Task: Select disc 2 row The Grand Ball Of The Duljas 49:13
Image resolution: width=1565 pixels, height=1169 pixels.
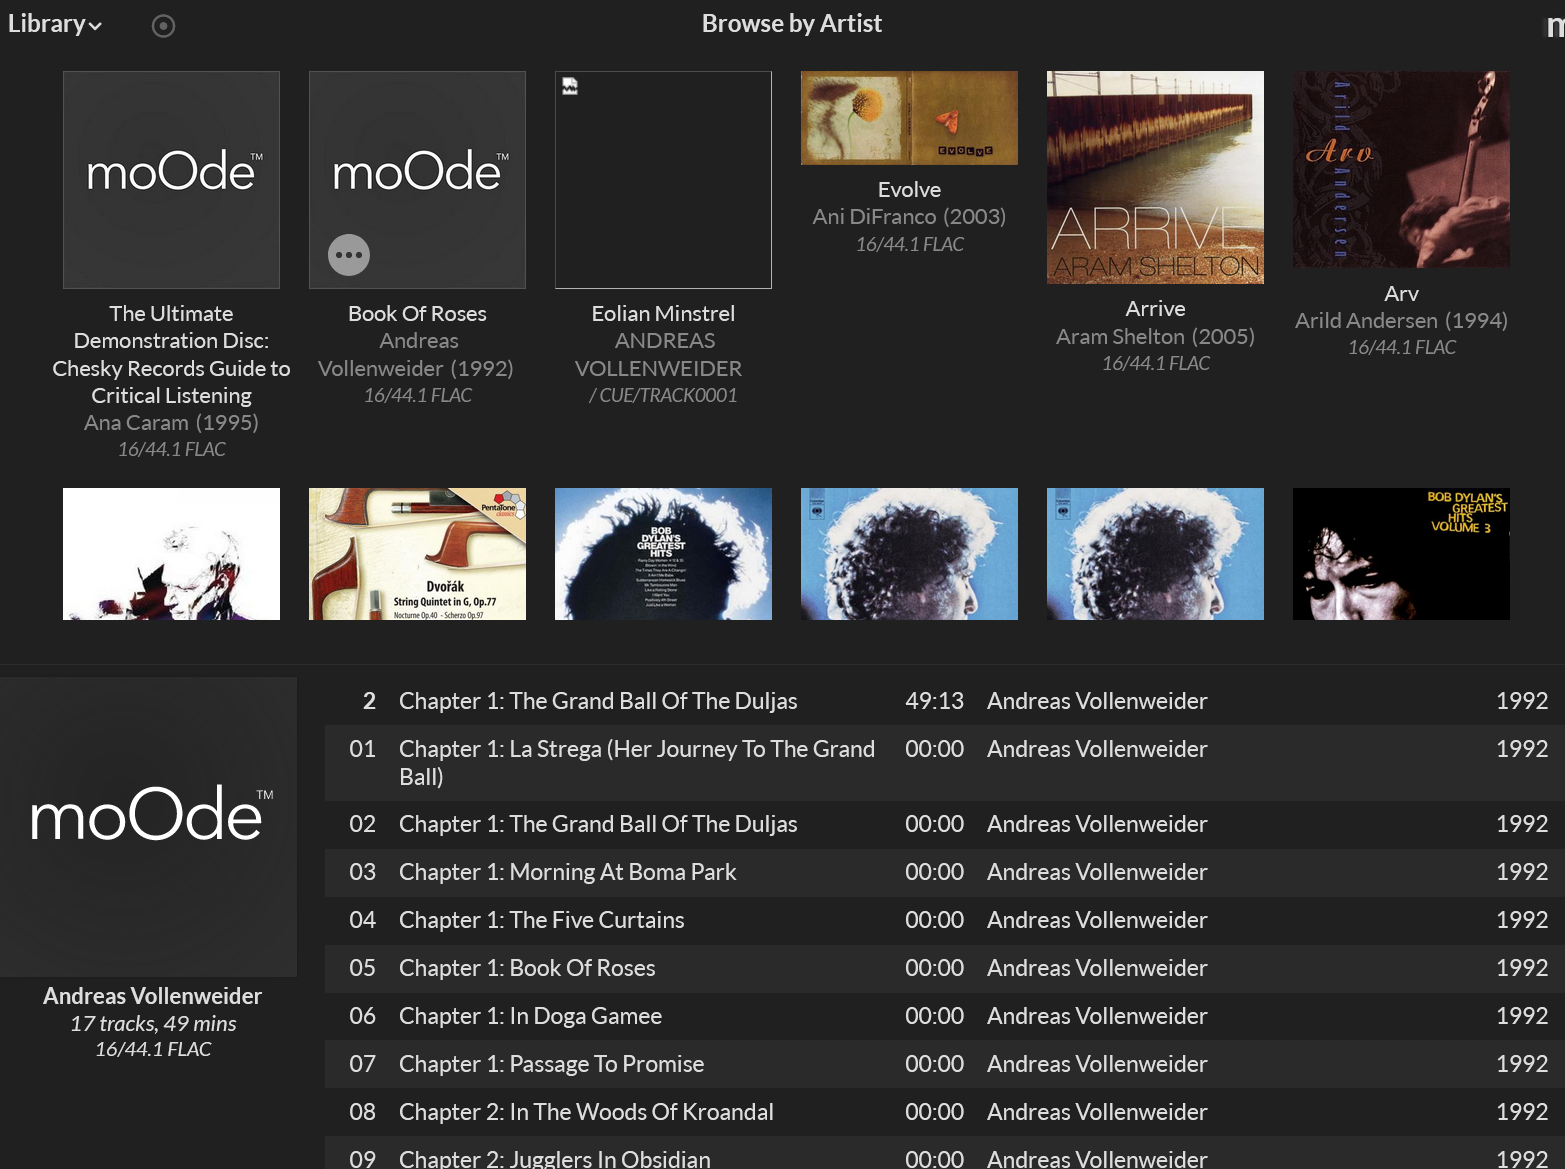Action: point(945,701)
